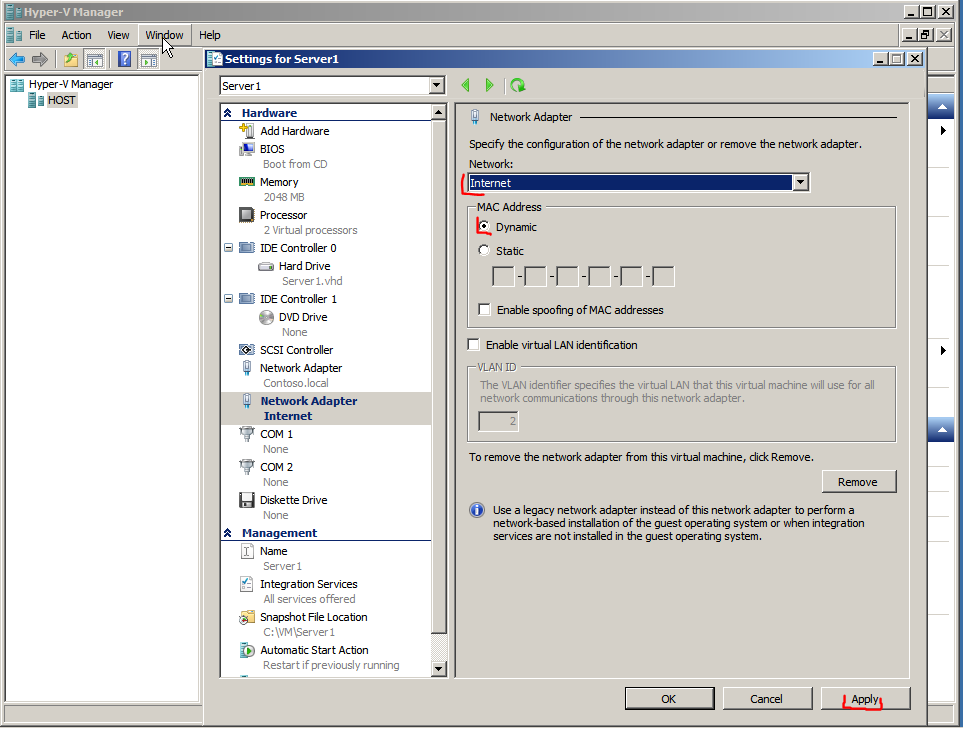The height and width of the screenshot is (729, 963).
Task: Open the Network dropdown showing Internet
Action: 800,182
